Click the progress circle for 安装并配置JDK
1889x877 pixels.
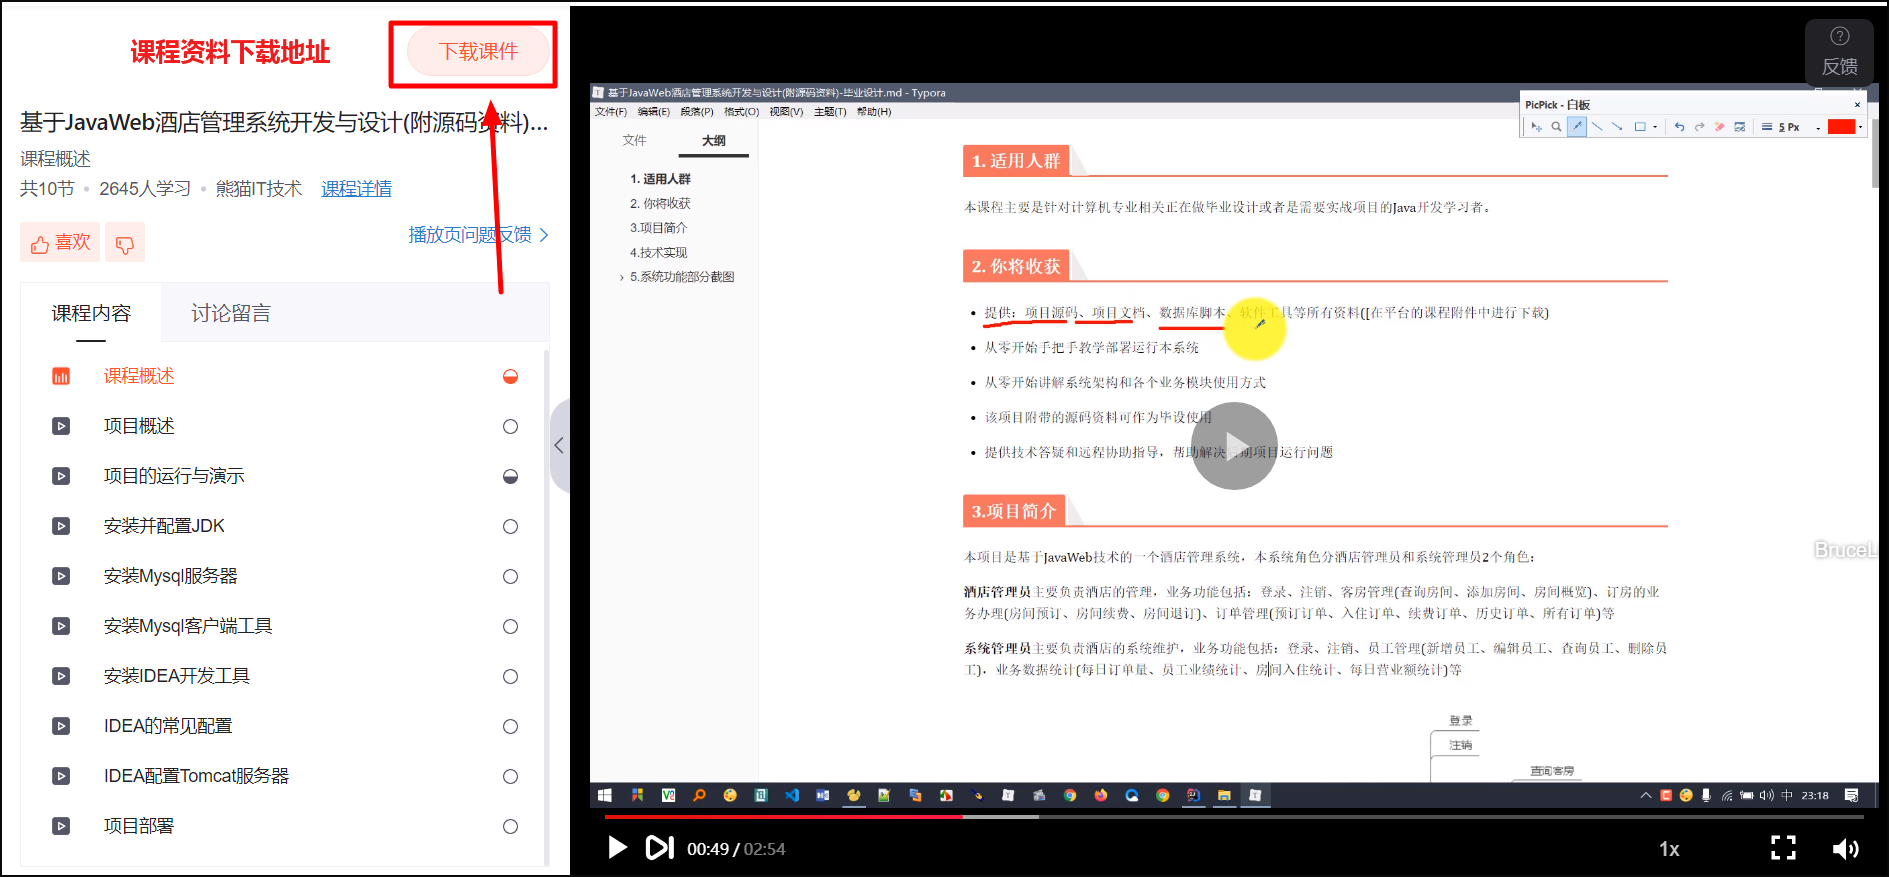click(x=510, y=527)
